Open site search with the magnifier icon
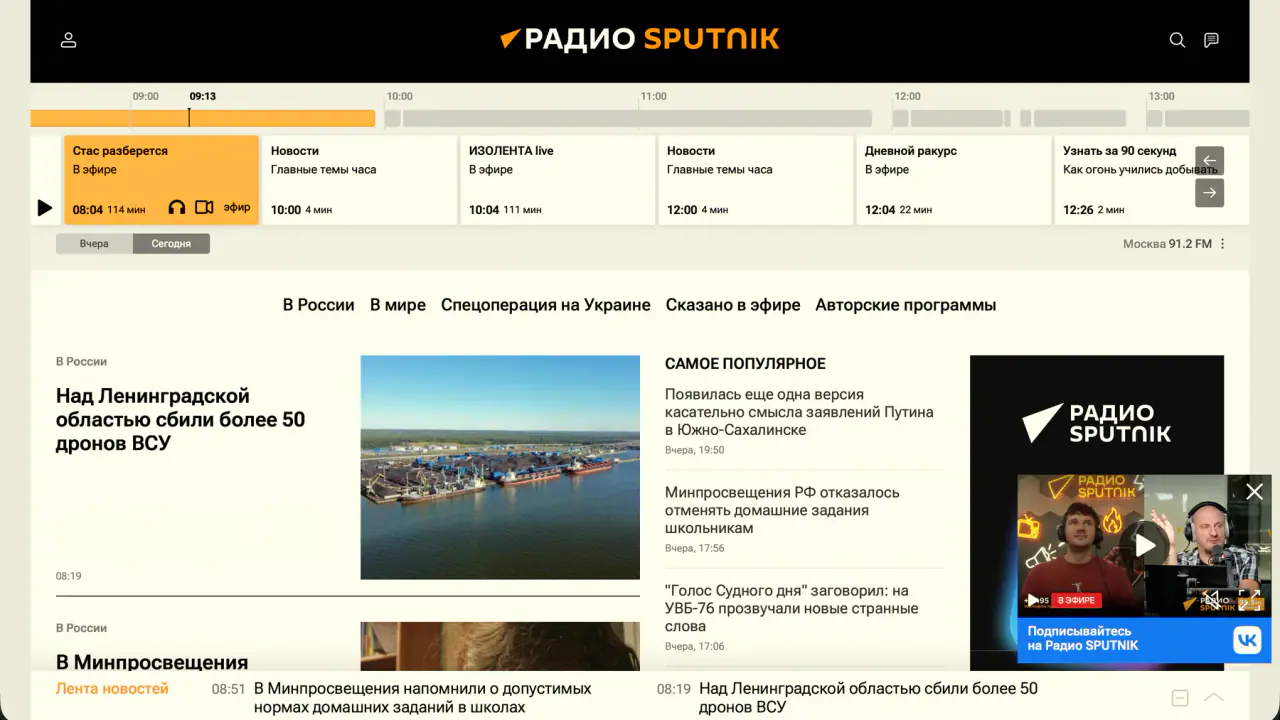The height and width of the screenshot is (720, 1280). pos(1177,40)
